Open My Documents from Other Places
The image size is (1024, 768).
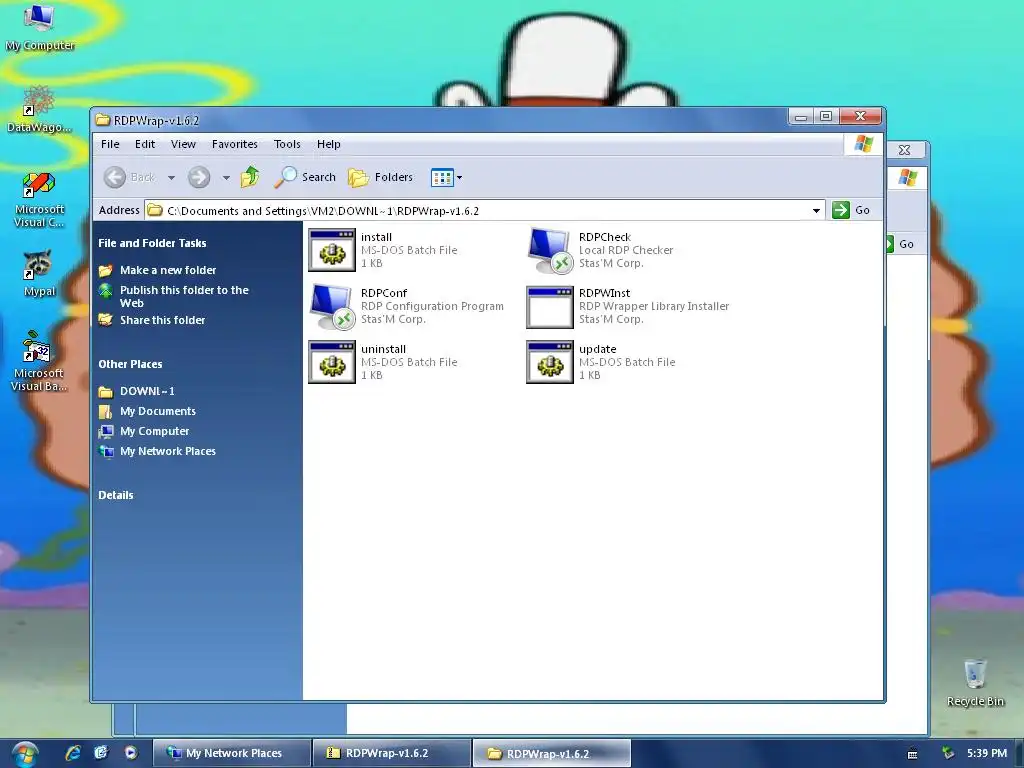click(158, 411)
